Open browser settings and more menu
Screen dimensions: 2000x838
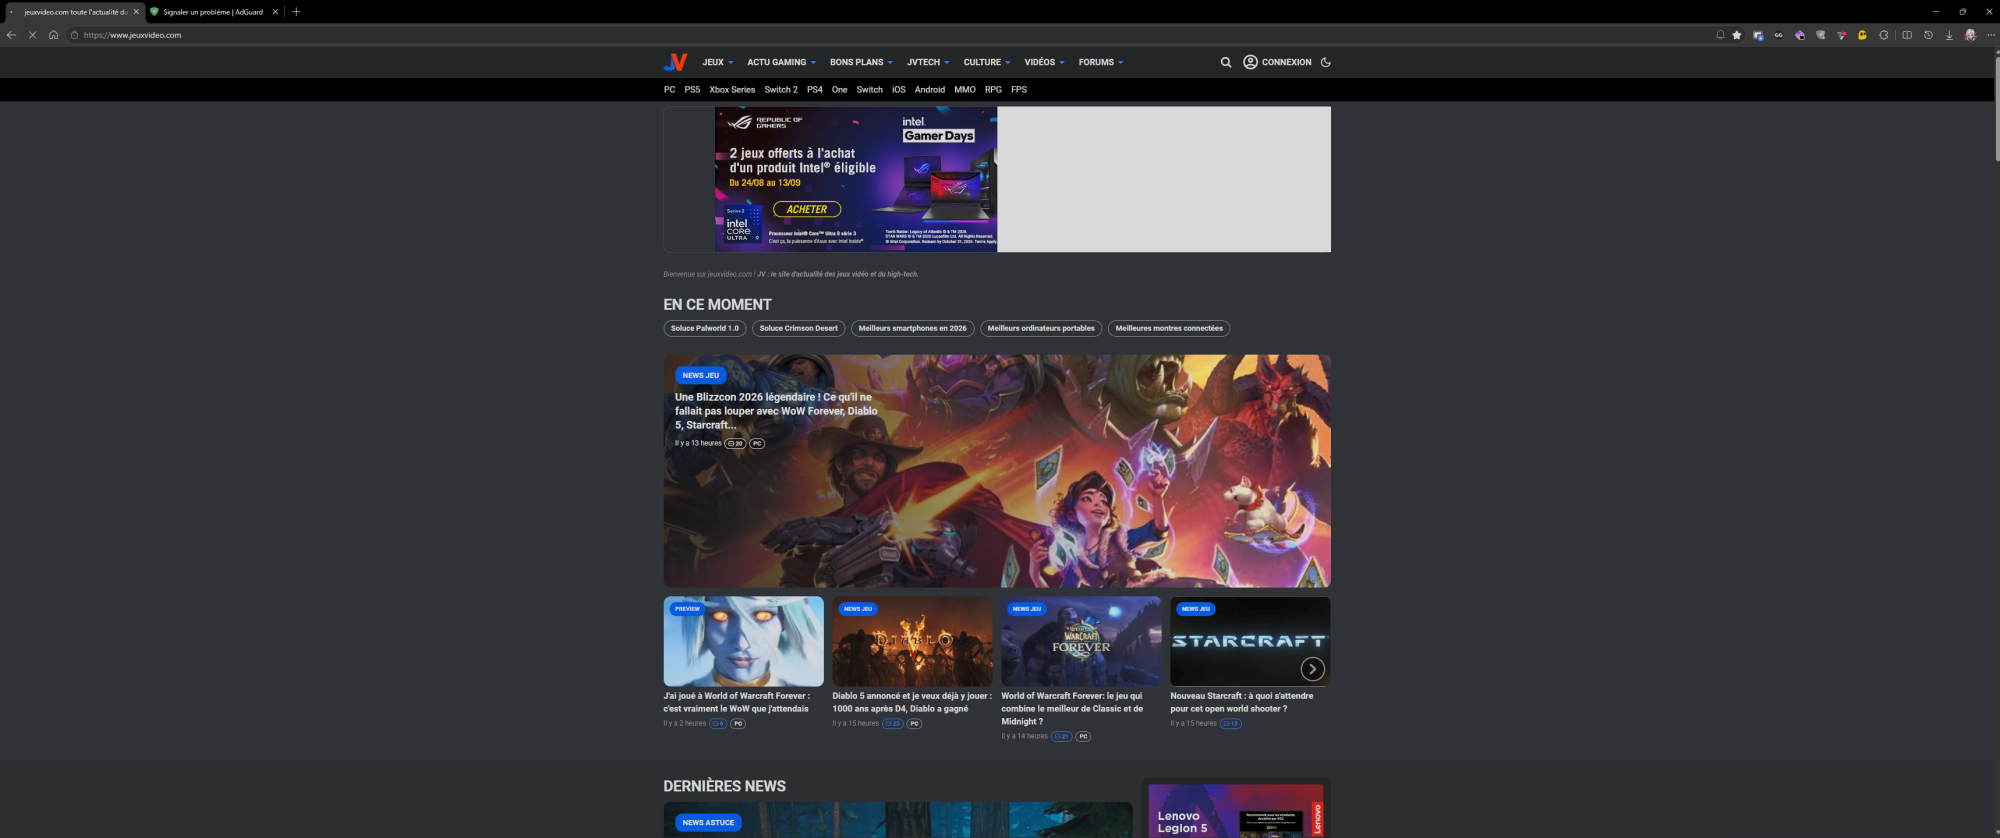[1991, 35]
